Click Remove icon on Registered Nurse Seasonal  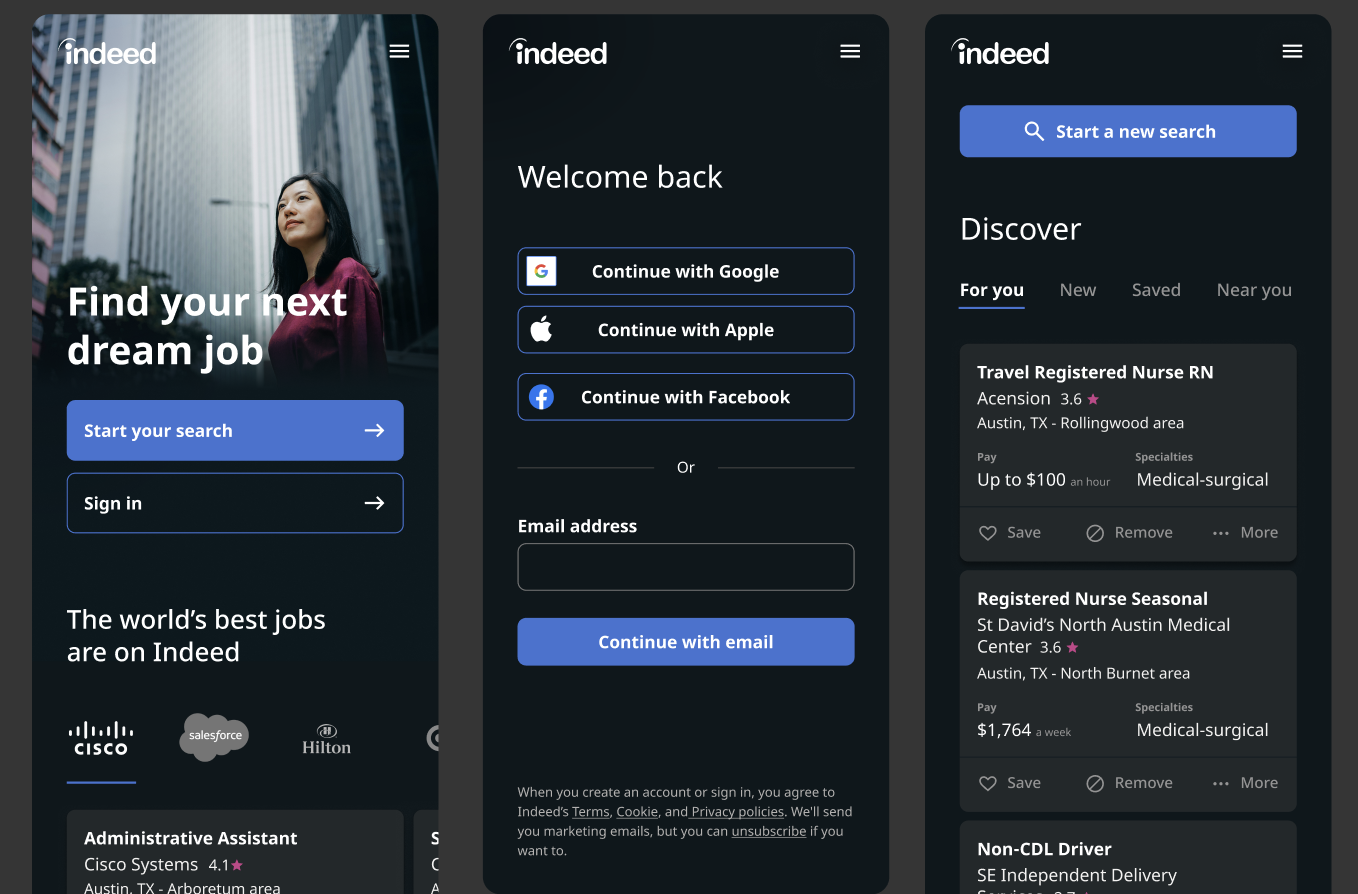point(1095,783)
